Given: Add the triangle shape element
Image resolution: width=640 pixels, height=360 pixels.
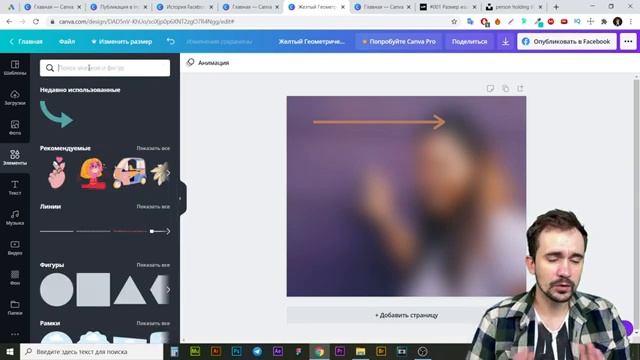Looking at the screenshot, I should [130, 291].
